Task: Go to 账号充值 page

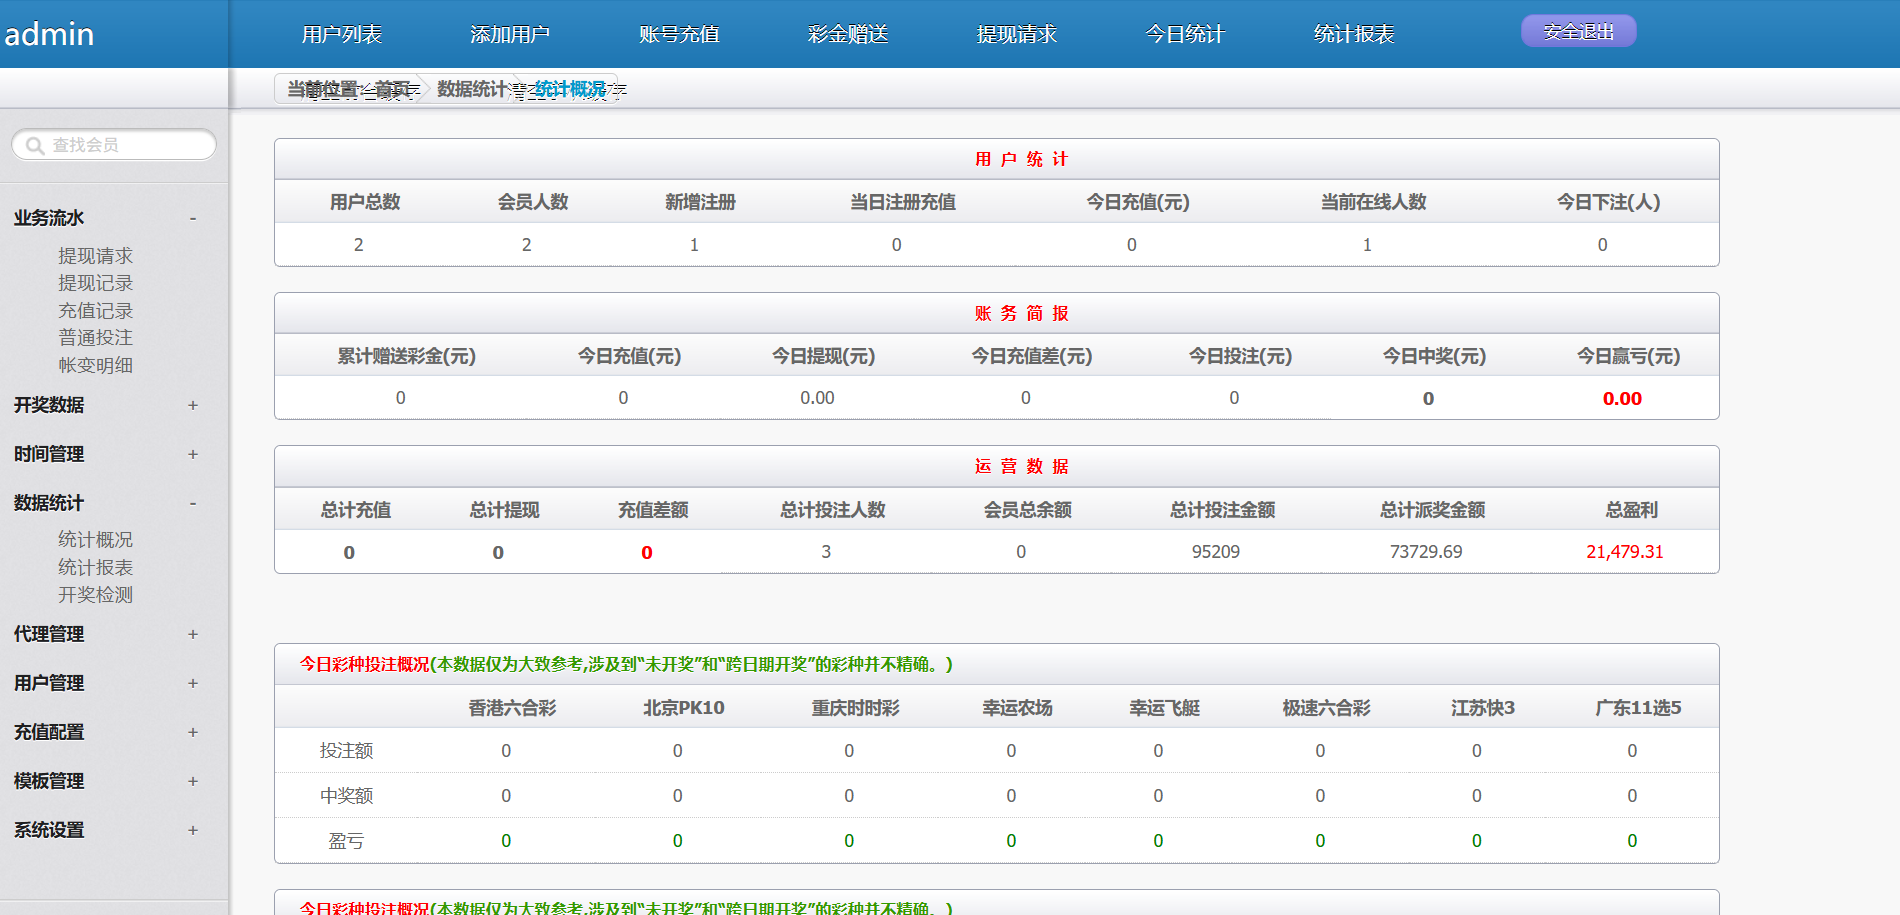Action: pyautogui.click(x=679, y=34)
